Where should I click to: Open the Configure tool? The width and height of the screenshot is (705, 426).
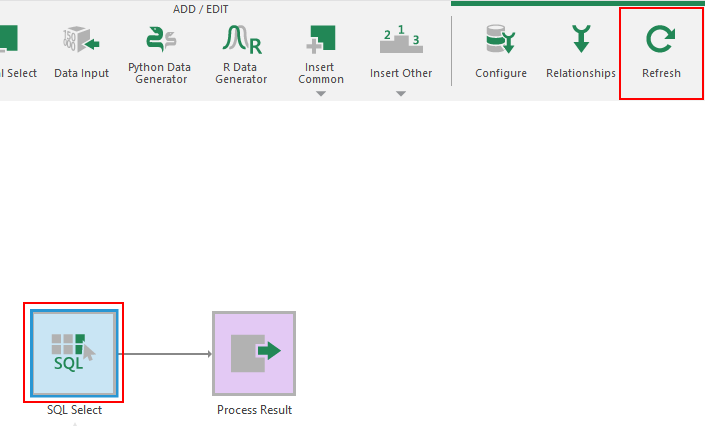click(x=500, y=41)
